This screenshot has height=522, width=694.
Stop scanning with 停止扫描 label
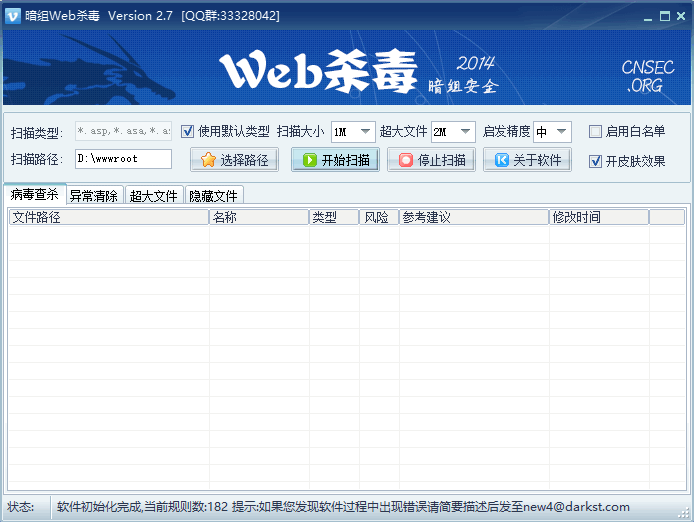442,160
